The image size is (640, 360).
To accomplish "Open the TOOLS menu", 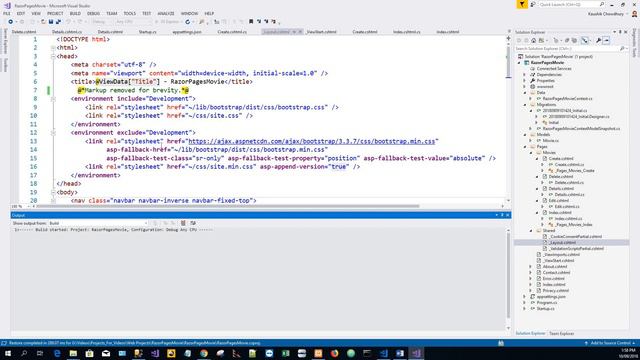I will 129,13.
